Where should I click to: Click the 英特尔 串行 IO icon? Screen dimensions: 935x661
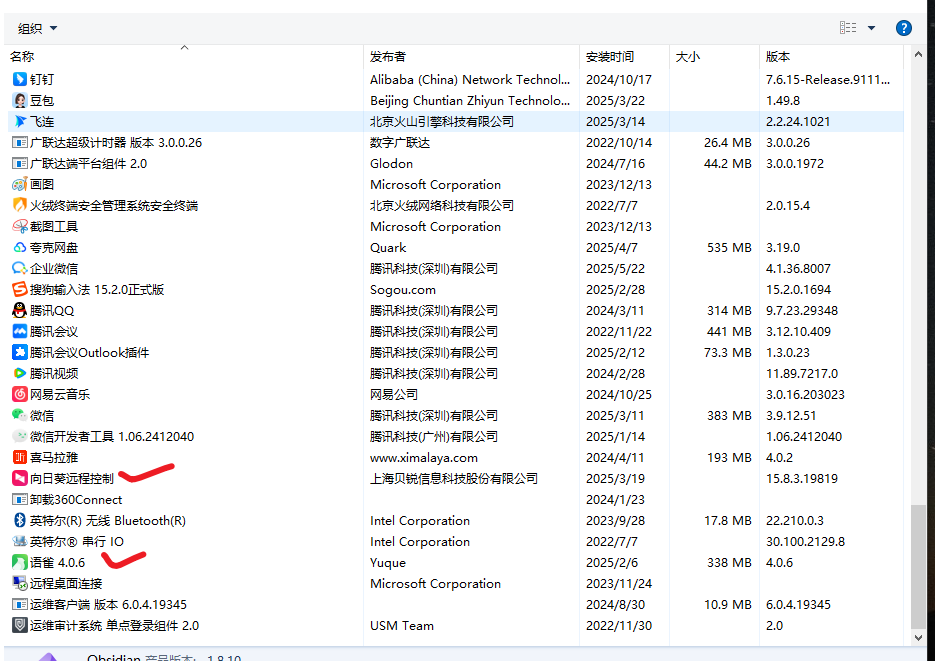coord(20,541)
